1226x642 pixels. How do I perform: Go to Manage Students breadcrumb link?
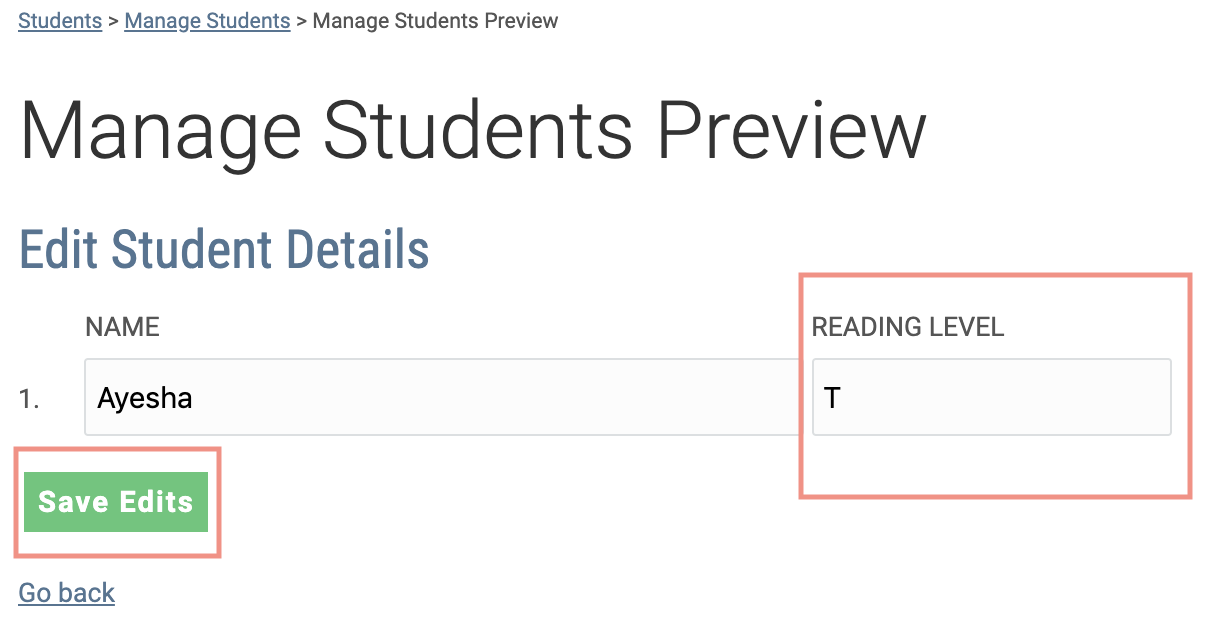pos(207,20)
